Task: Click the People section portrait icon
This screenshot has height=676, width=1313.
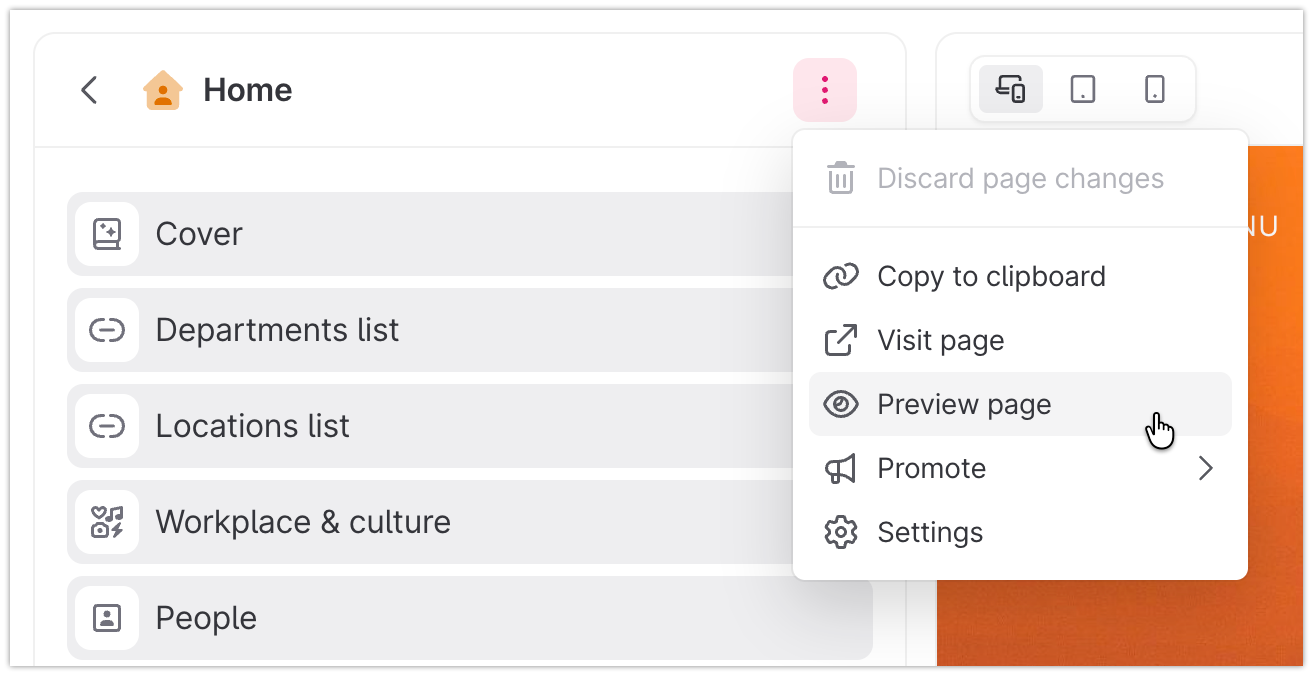Action: pos(107,618)
